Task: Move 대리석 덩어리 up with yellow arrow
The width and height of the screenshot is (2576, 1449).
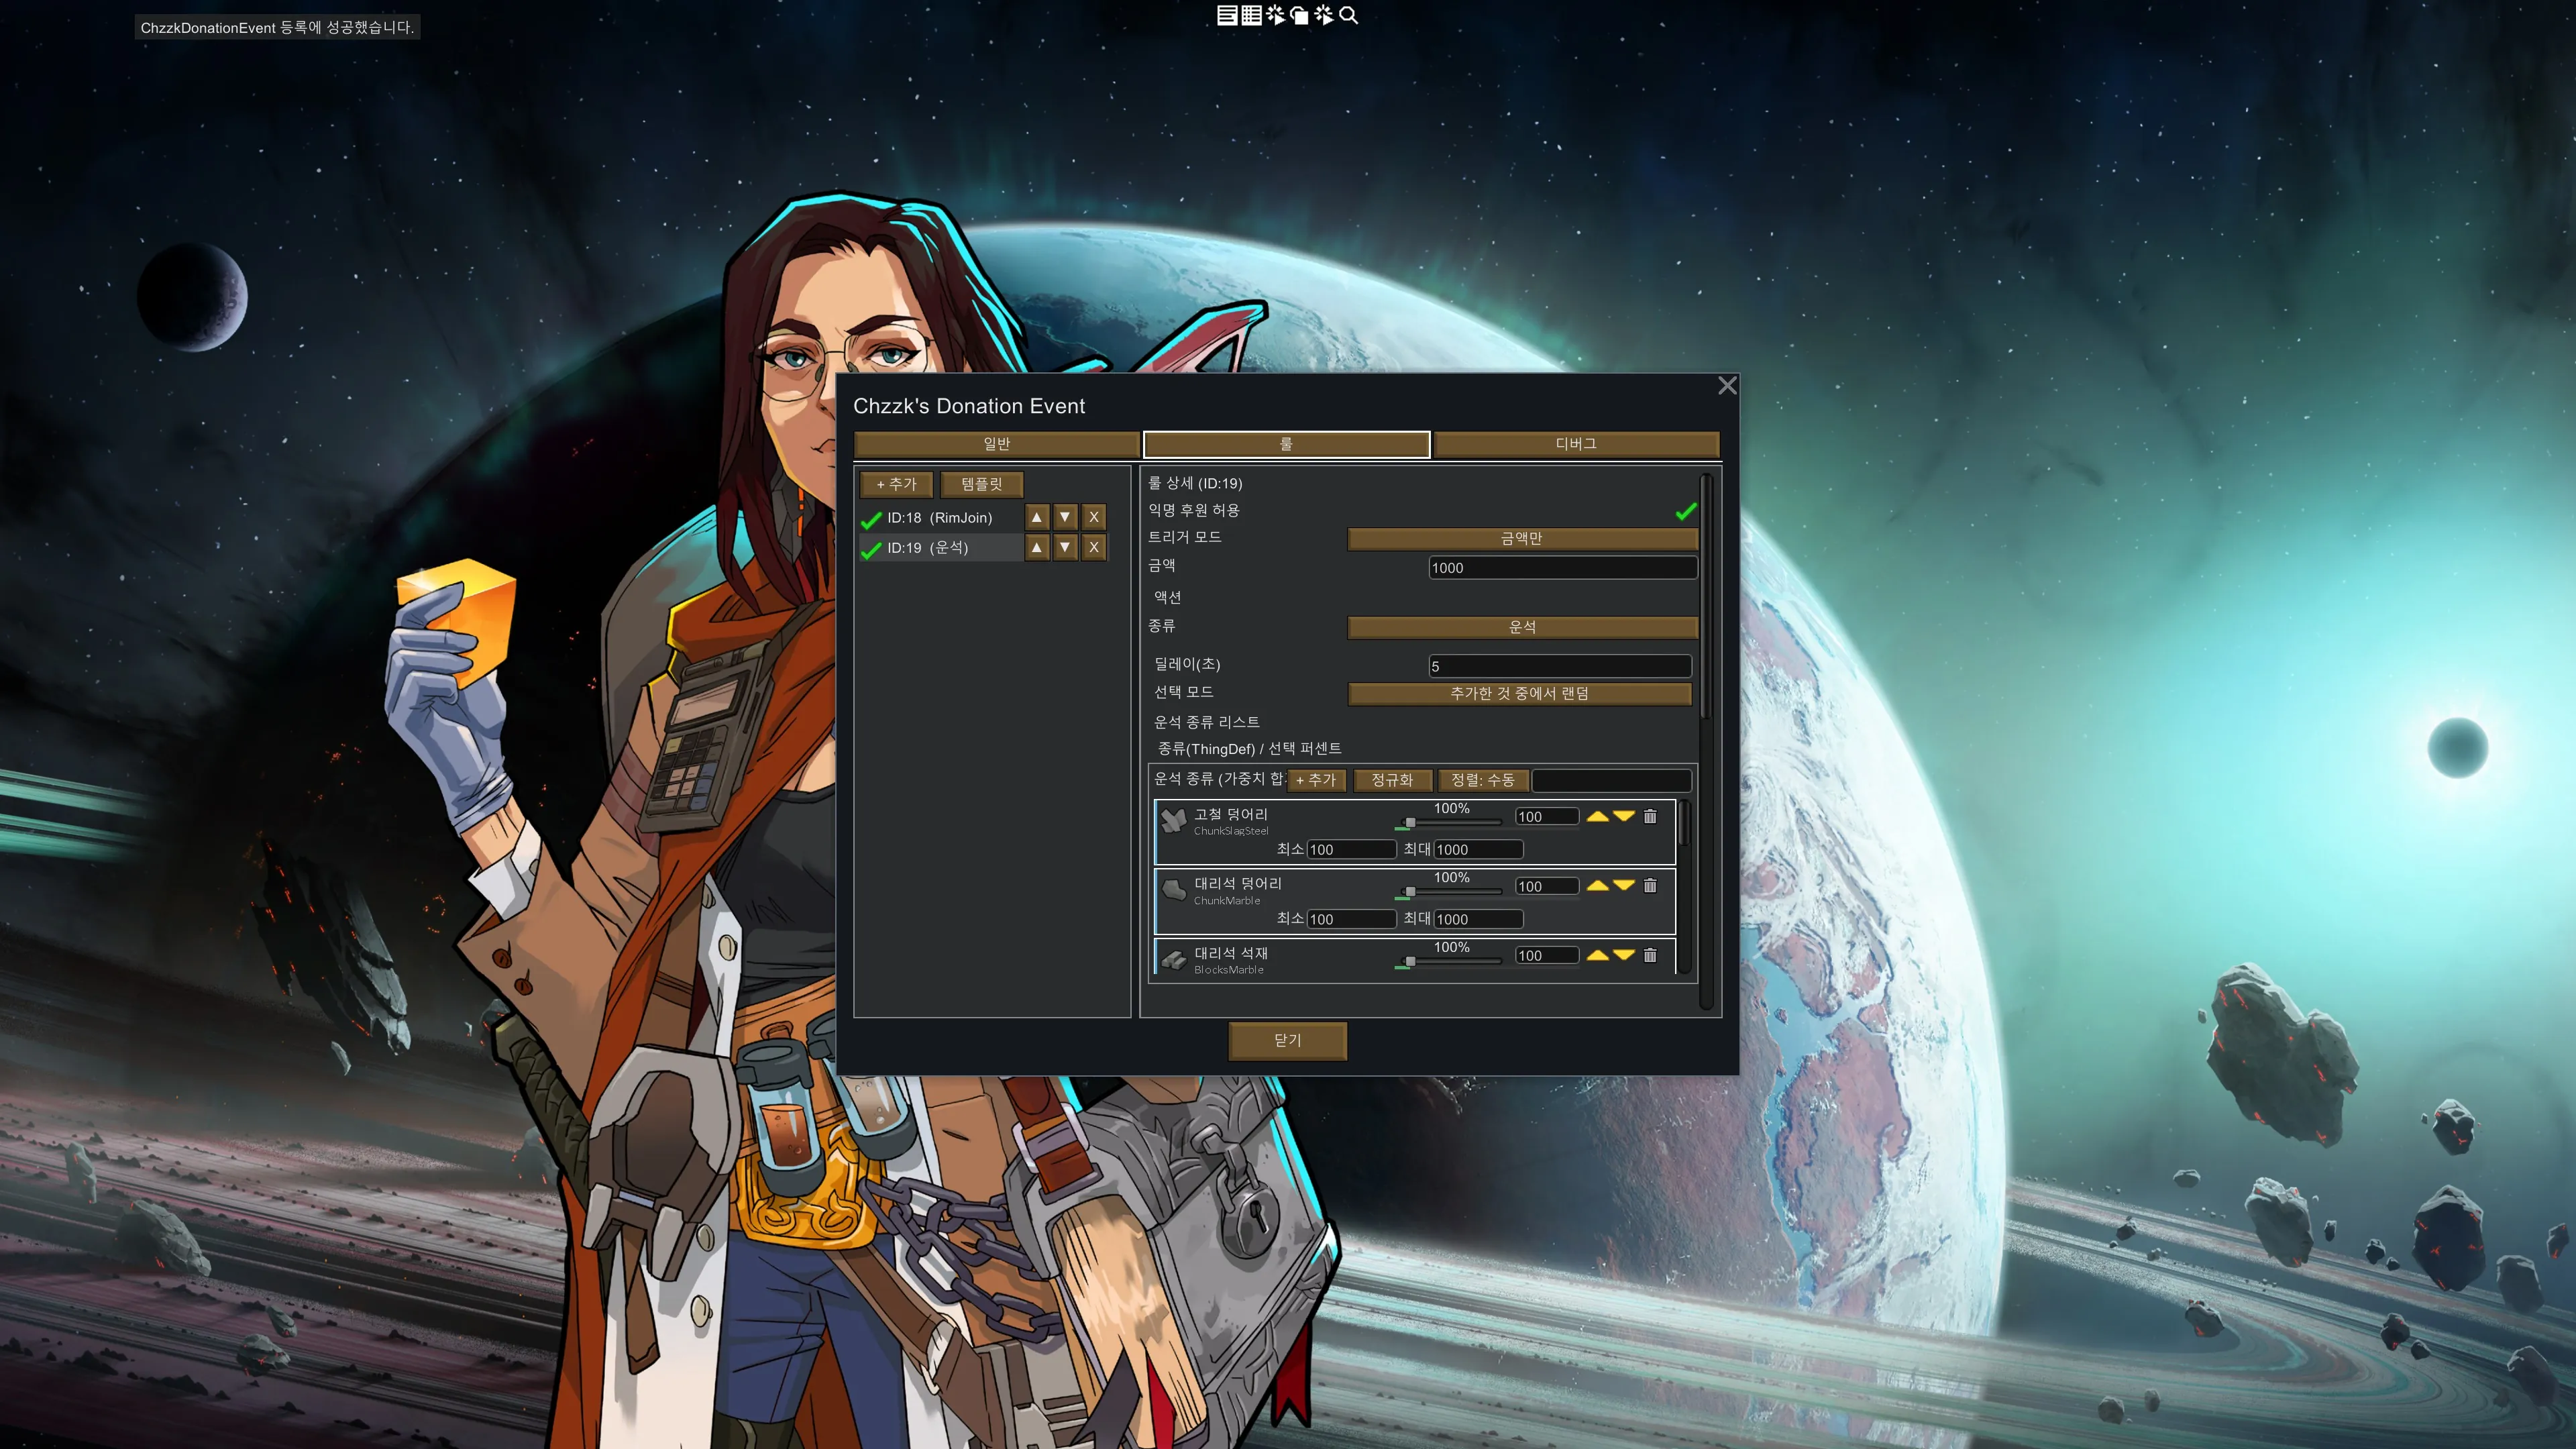Action: [1597, 885]
